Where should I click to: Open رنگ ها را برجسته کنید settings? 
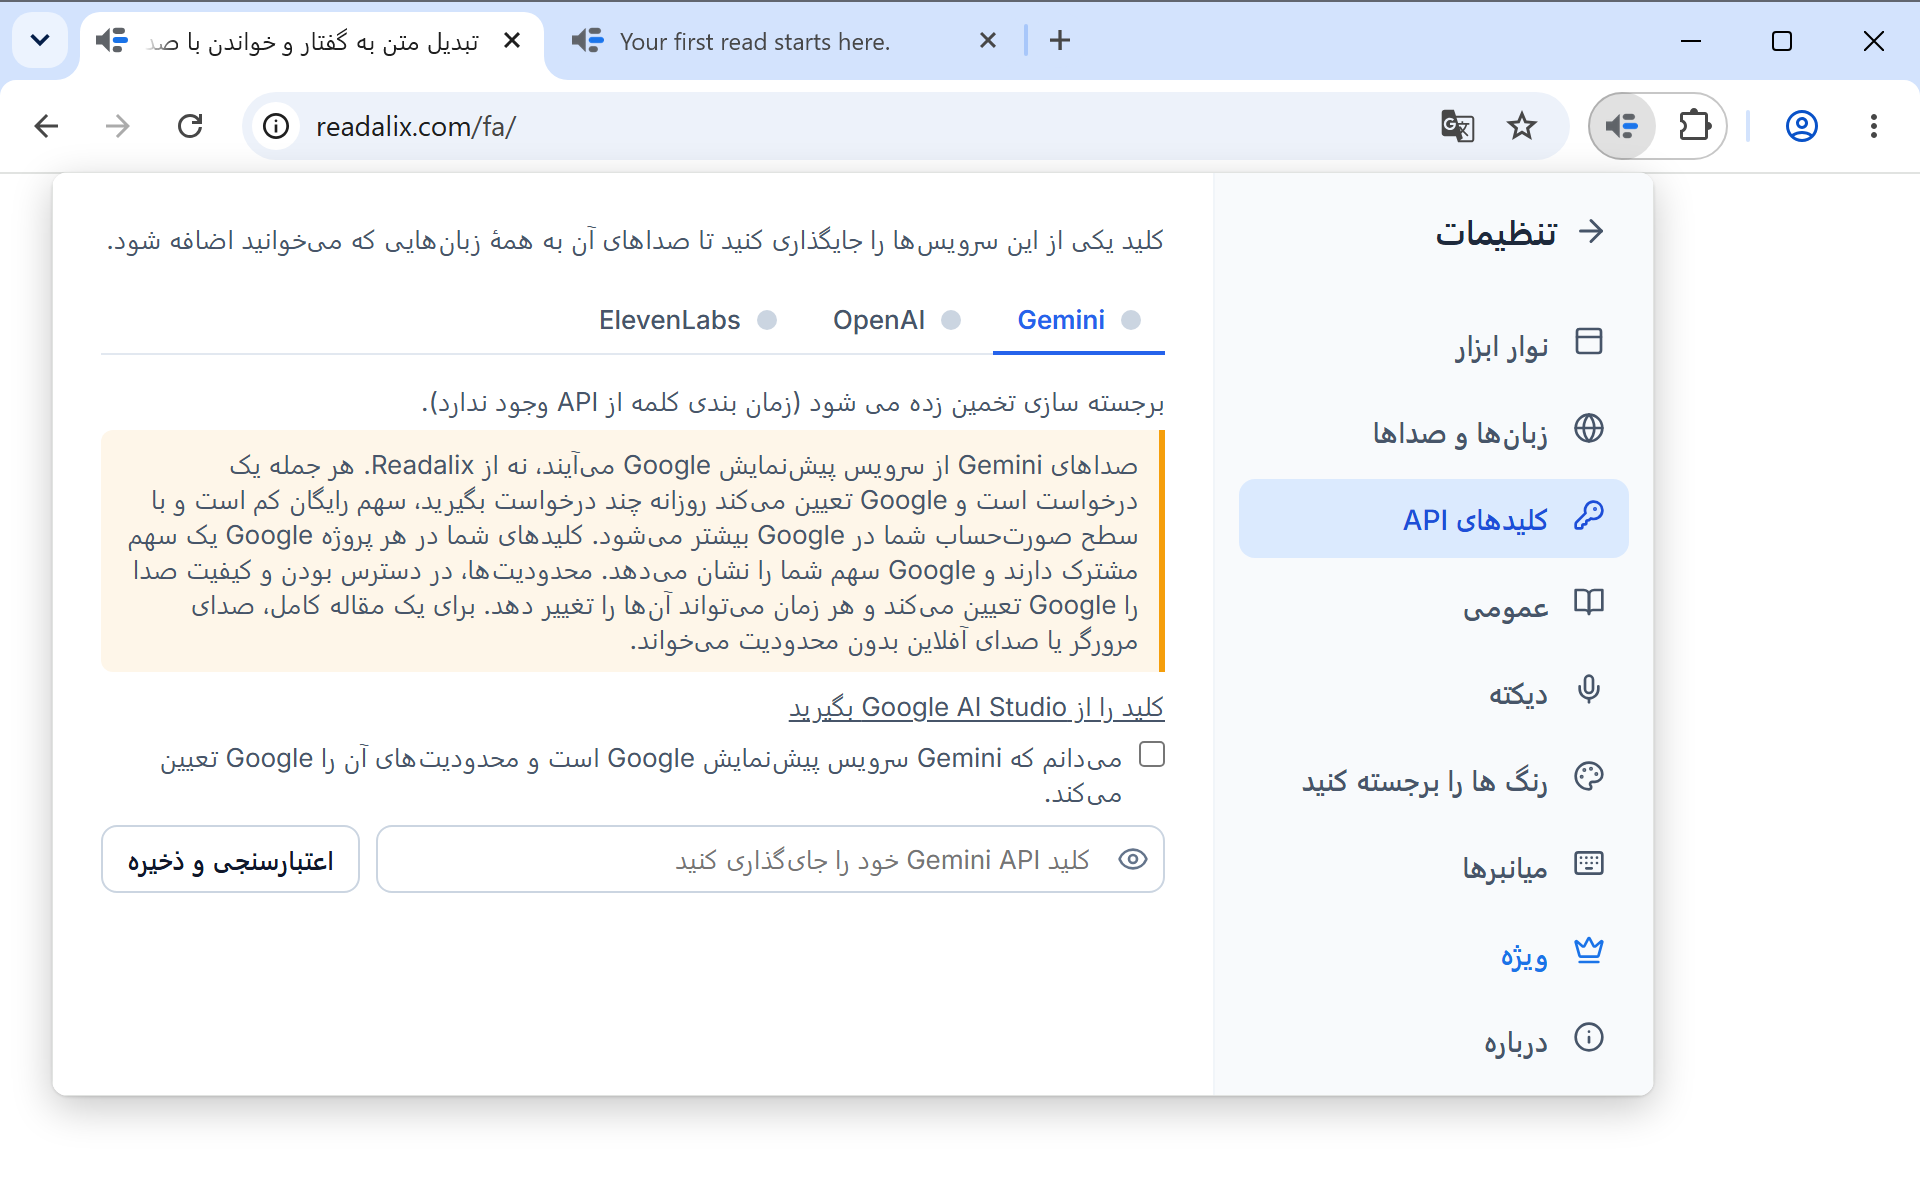tap(1433, 780)
